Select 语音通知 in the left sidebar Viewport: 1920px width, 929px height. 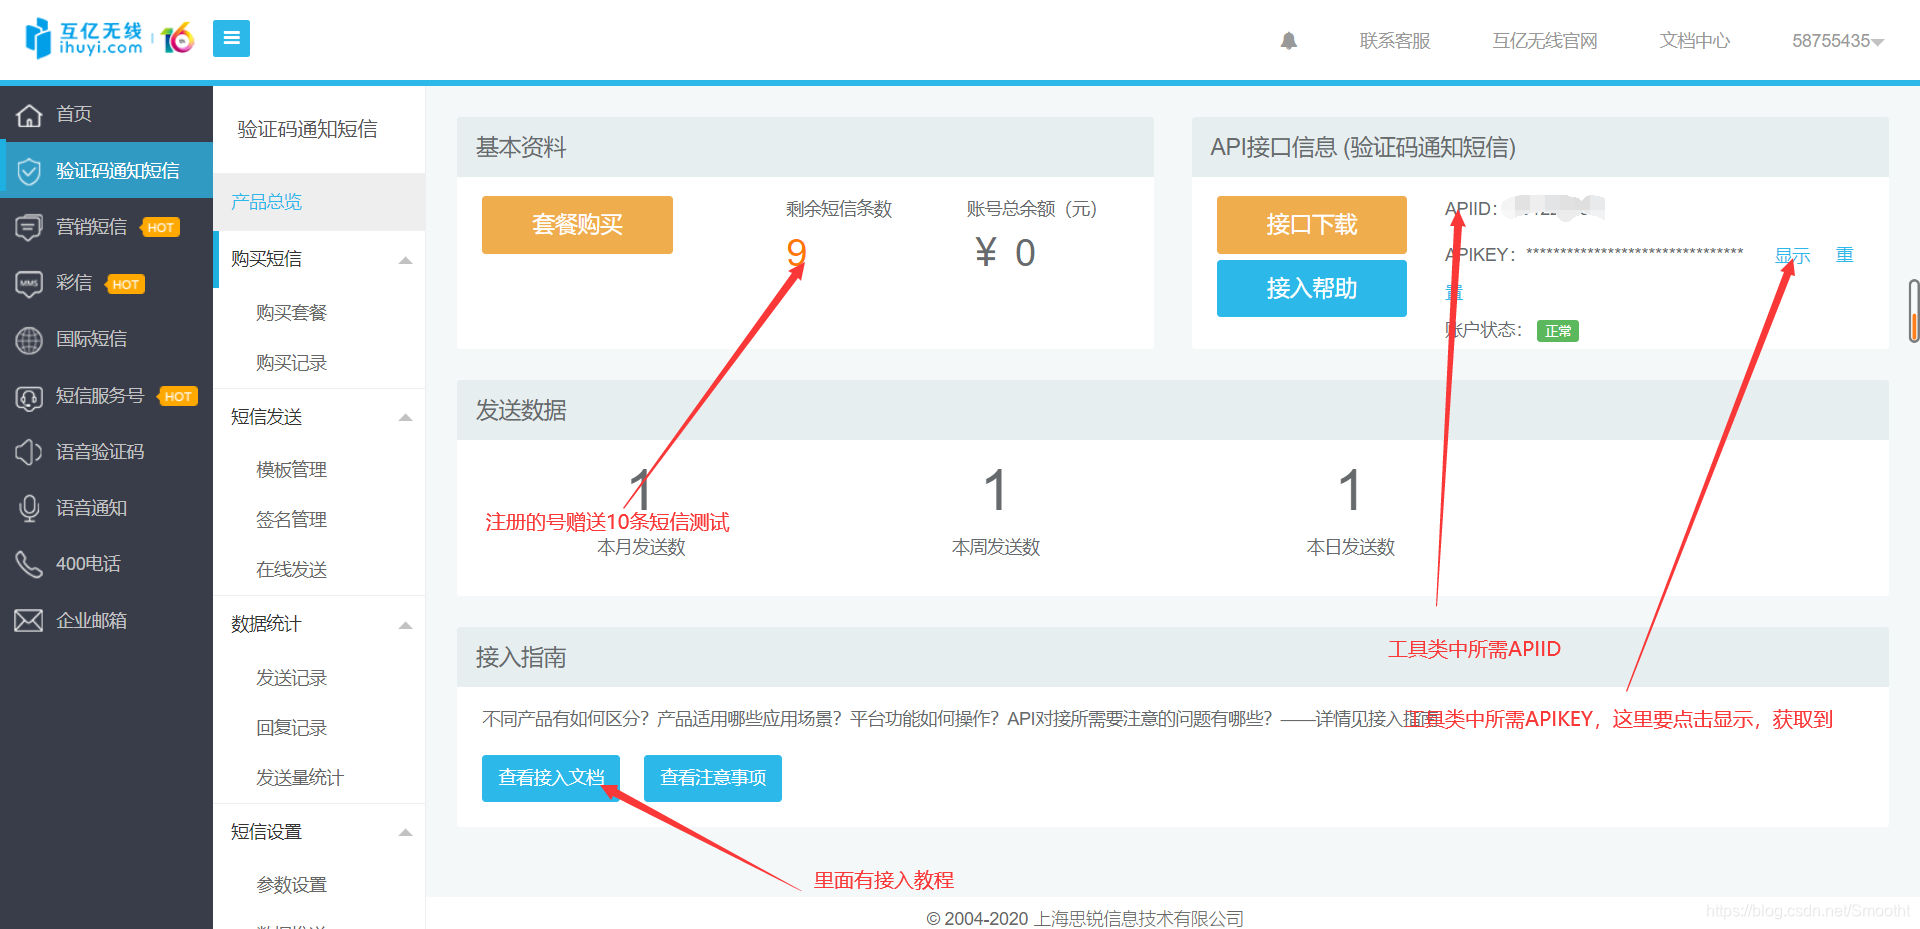pyautogui.click(x=106, y=508)
